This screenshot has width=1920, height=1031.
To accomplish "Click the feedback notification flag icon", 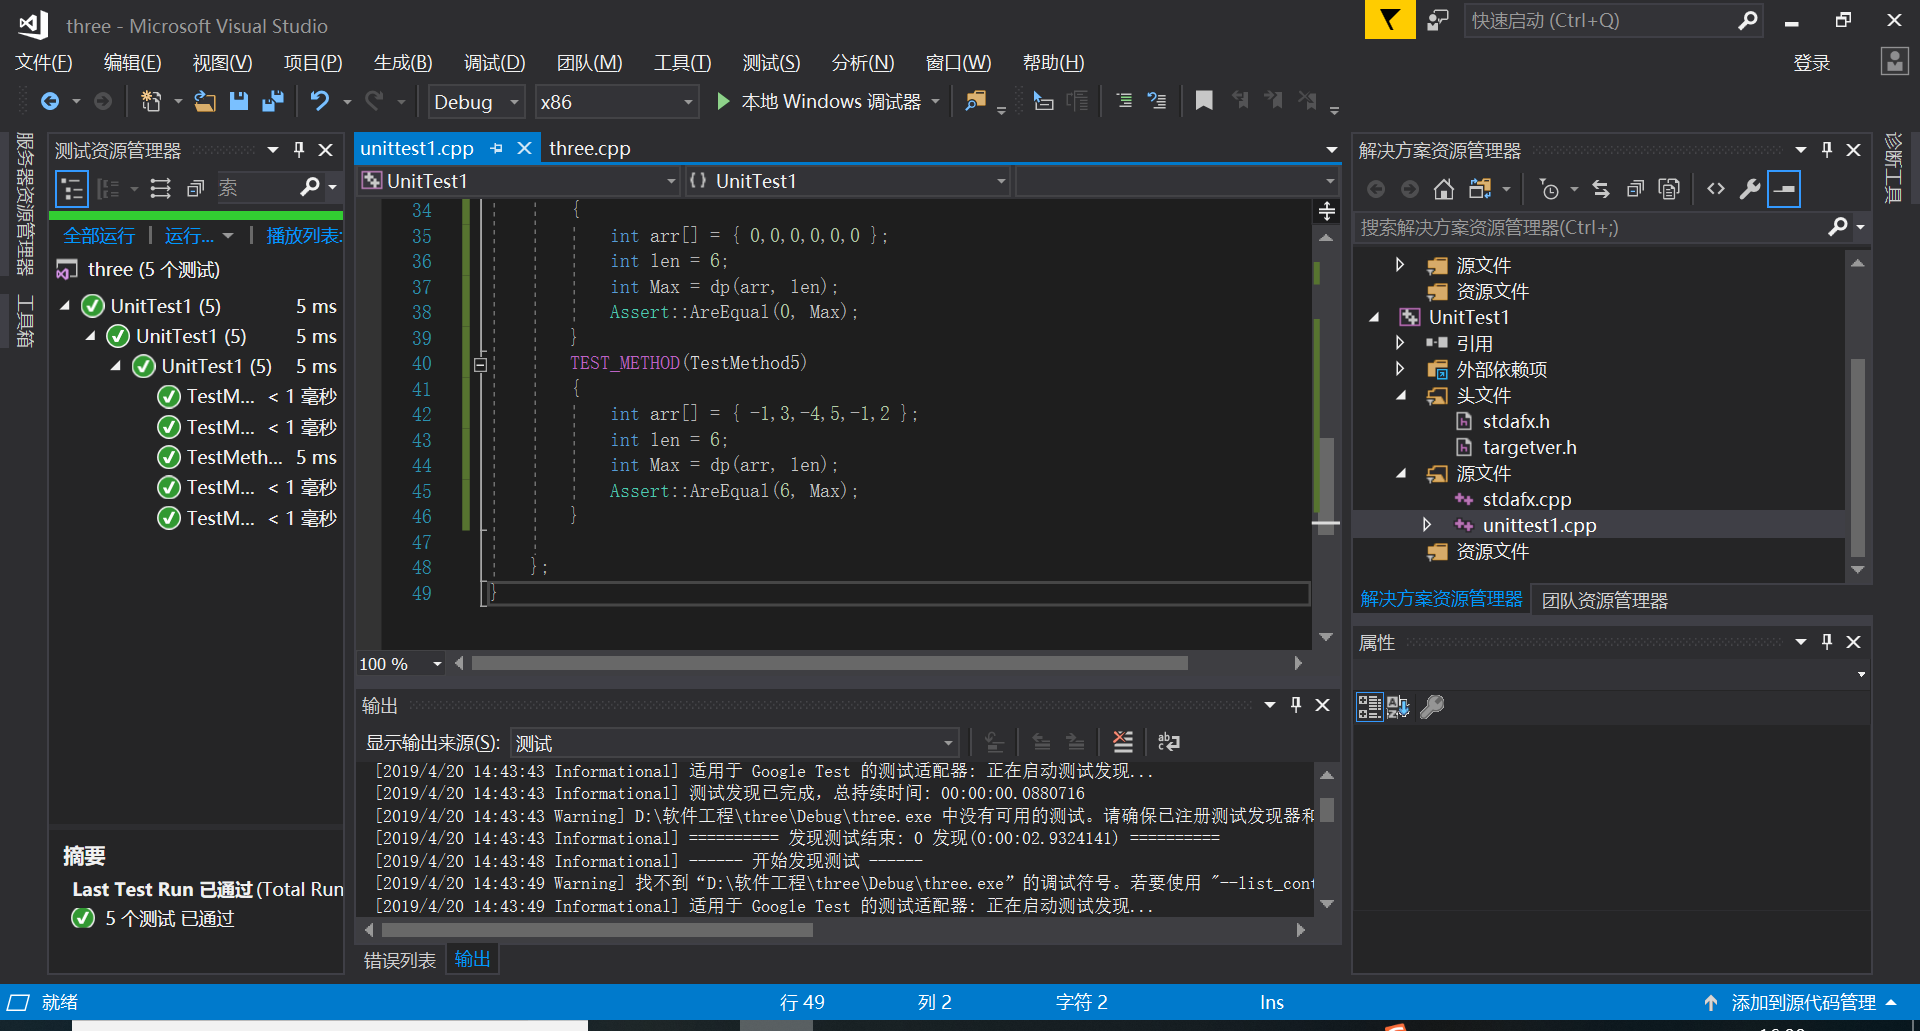I will (1389, 20).
